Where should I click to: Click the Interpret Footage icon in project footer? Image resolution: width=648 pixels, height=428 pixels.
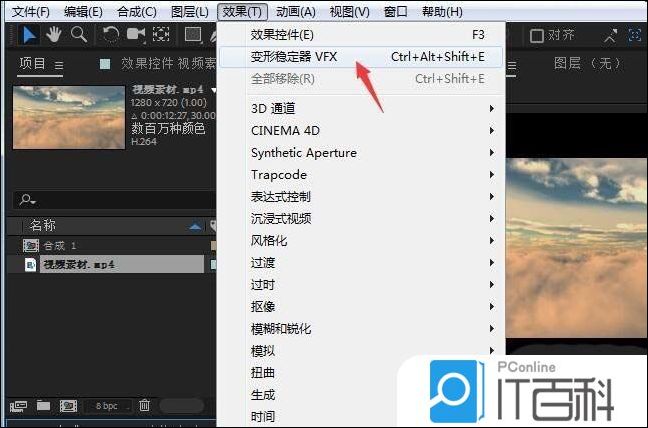click(x=18, y=406)
